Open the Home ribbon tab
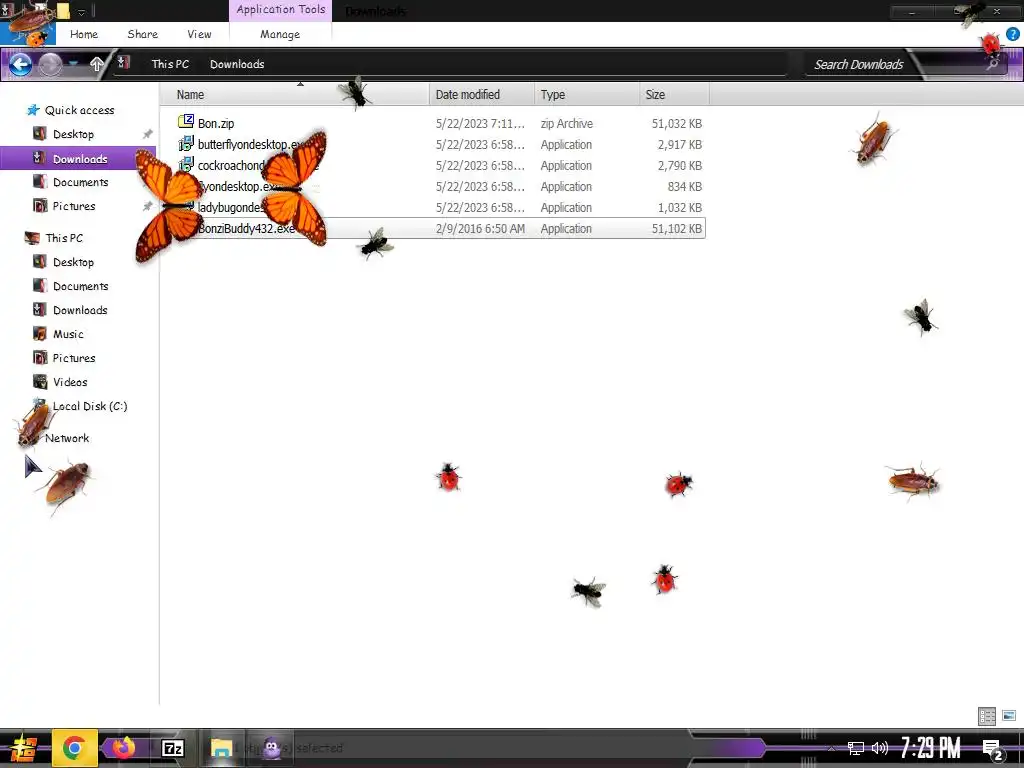 coord(84,34)
